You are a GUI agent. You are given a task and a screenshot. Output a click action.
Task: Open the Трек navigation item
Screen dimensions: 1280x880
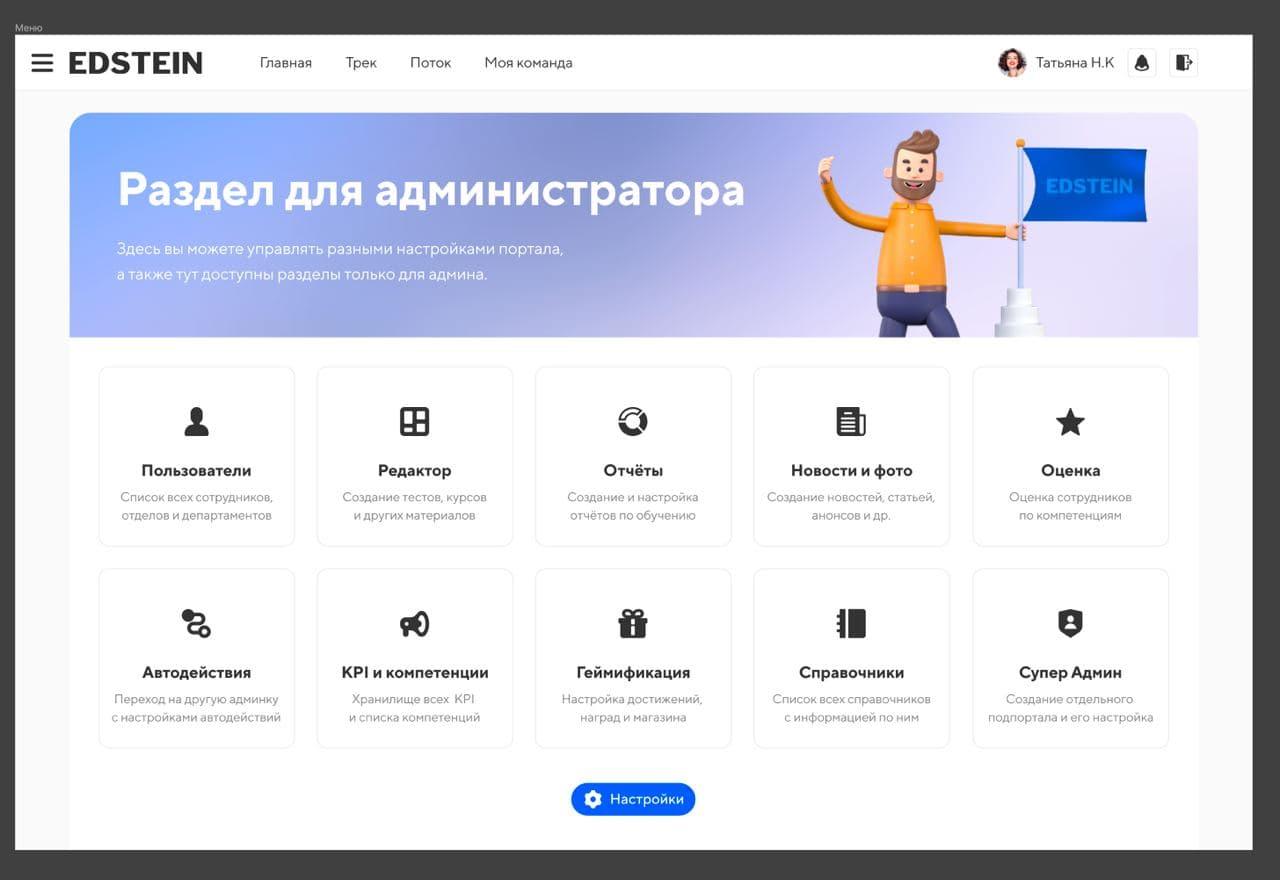pos(361,63)
